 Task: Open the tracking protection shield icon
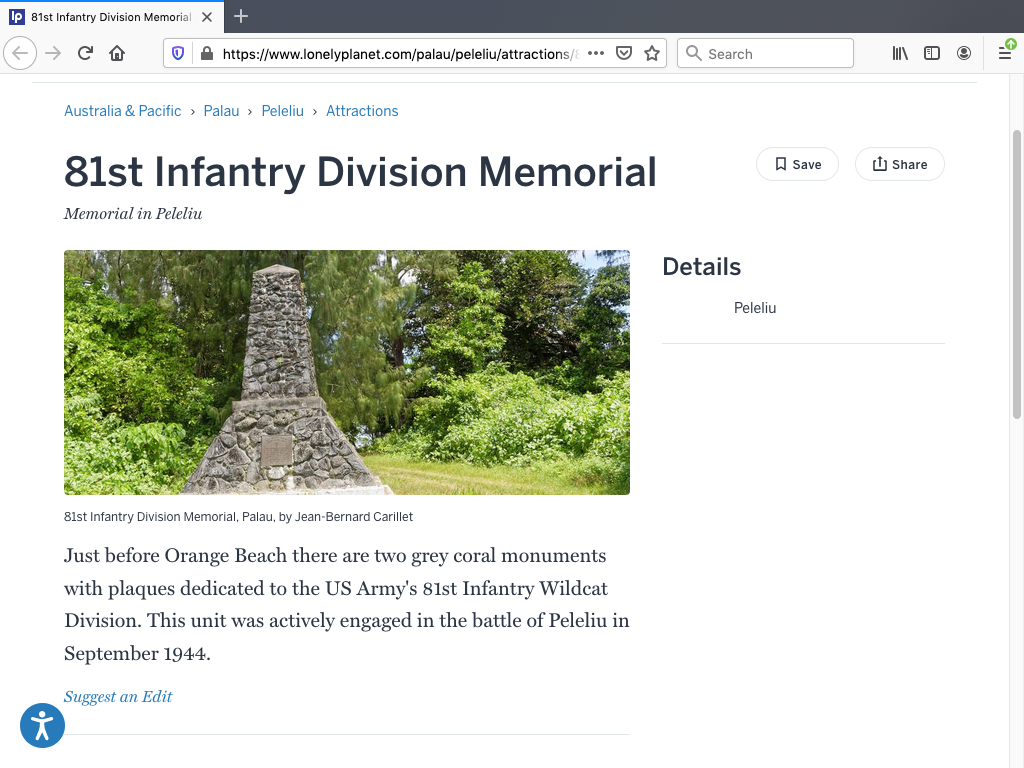point(179,54)
